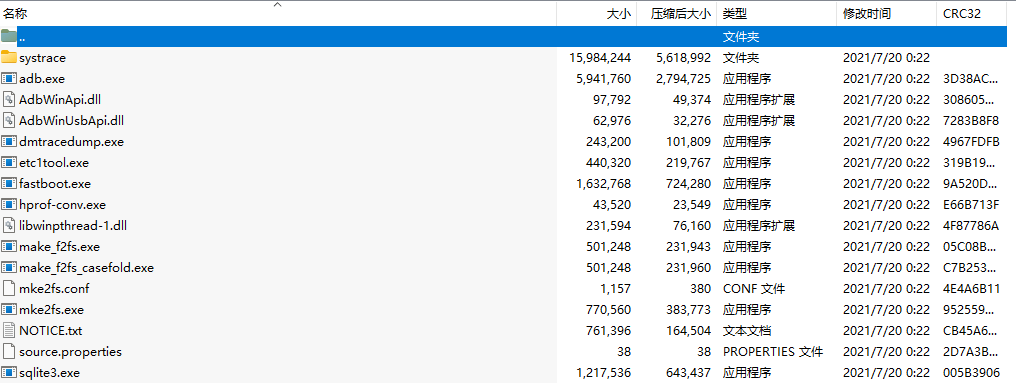The height and width of the screenshot is (383, 1016).
Task: Click the sqlite3.exe icon
Action: click(x=8, y=372)
